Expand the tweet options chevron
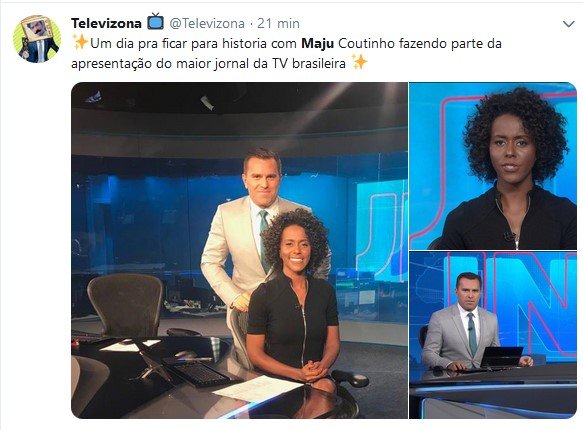 [568, 25]
